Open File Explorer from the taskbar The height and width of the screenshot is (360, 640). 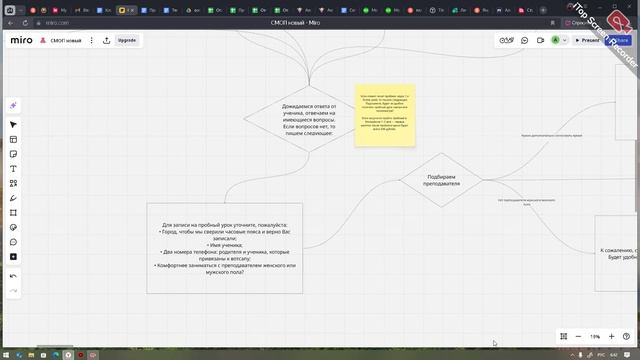[x=31, y=355]
